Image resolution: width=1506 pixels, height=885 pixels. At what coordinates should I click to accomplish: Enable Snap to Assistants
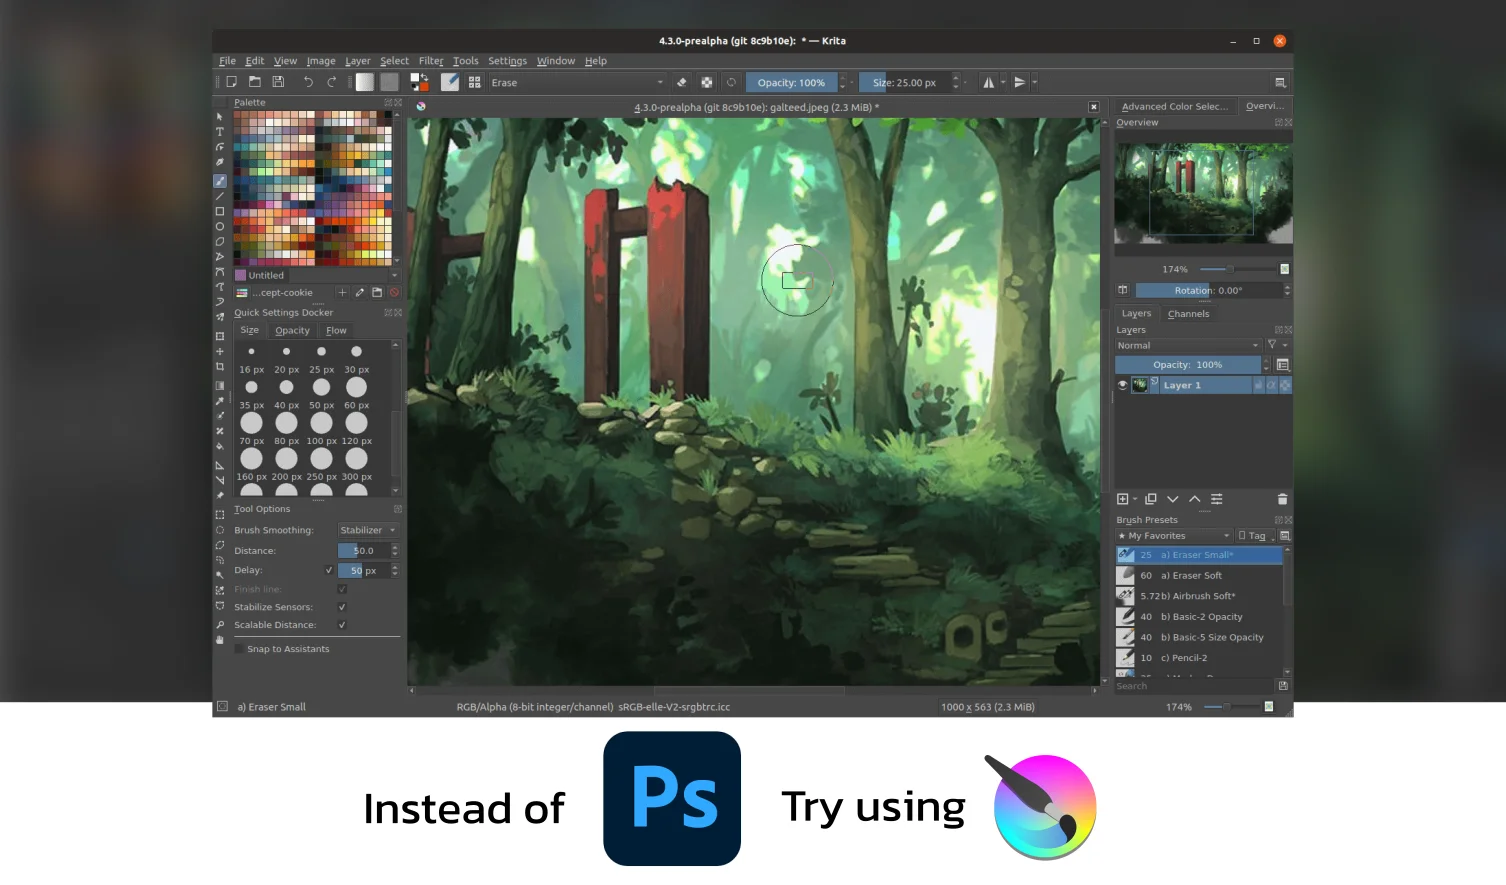pyautogui.click(x=237, y=648)
